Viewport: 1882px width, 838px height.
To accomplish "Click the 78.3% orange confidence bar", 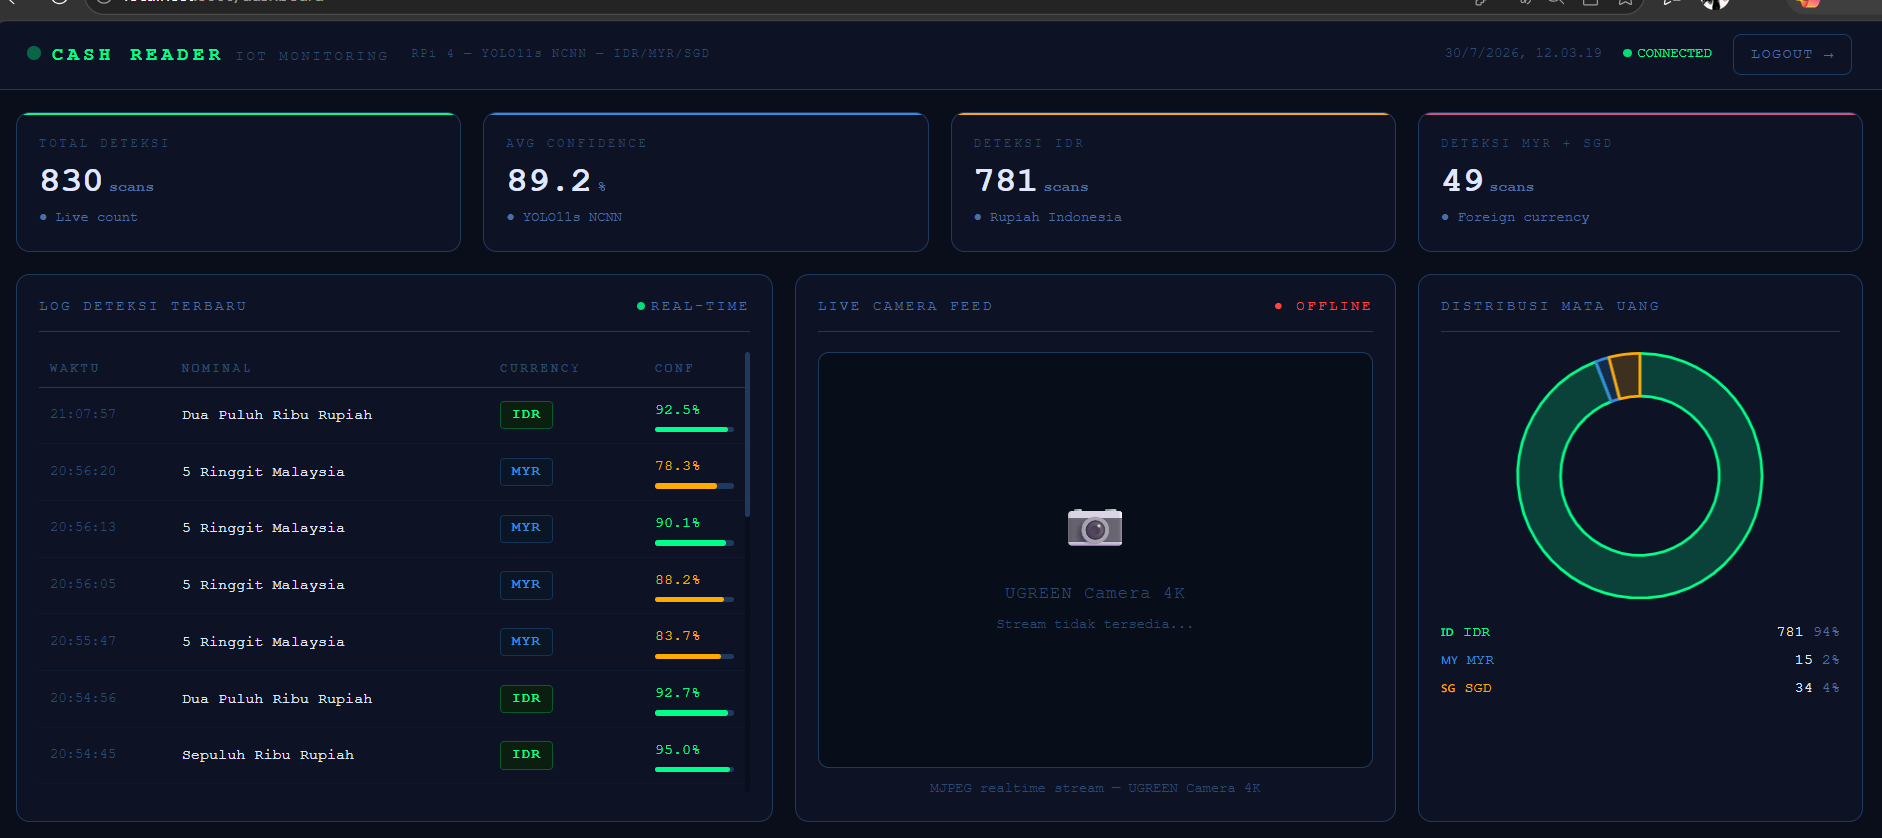I will click(x=694, y=486).
